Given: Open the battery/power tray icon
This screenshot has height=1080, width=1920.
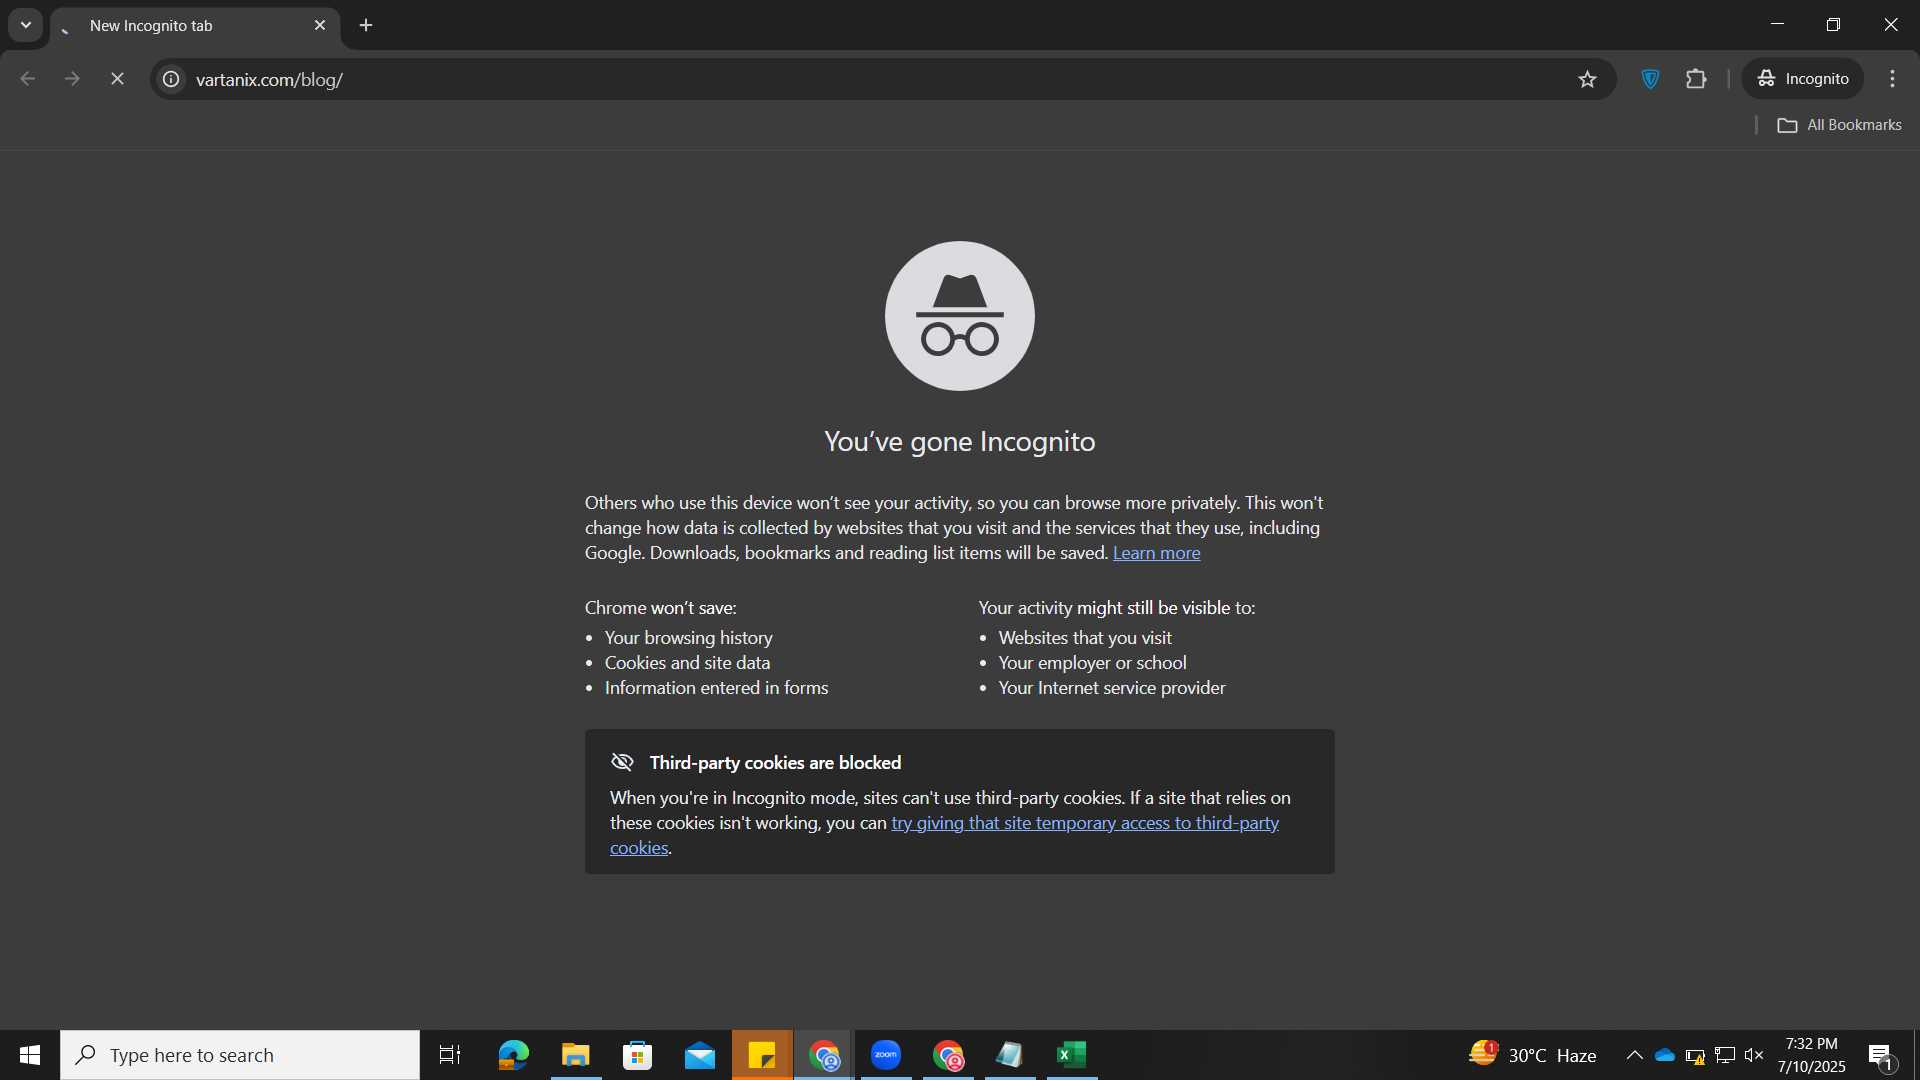Looking at the screenshot, I should coord(1695,1055).
